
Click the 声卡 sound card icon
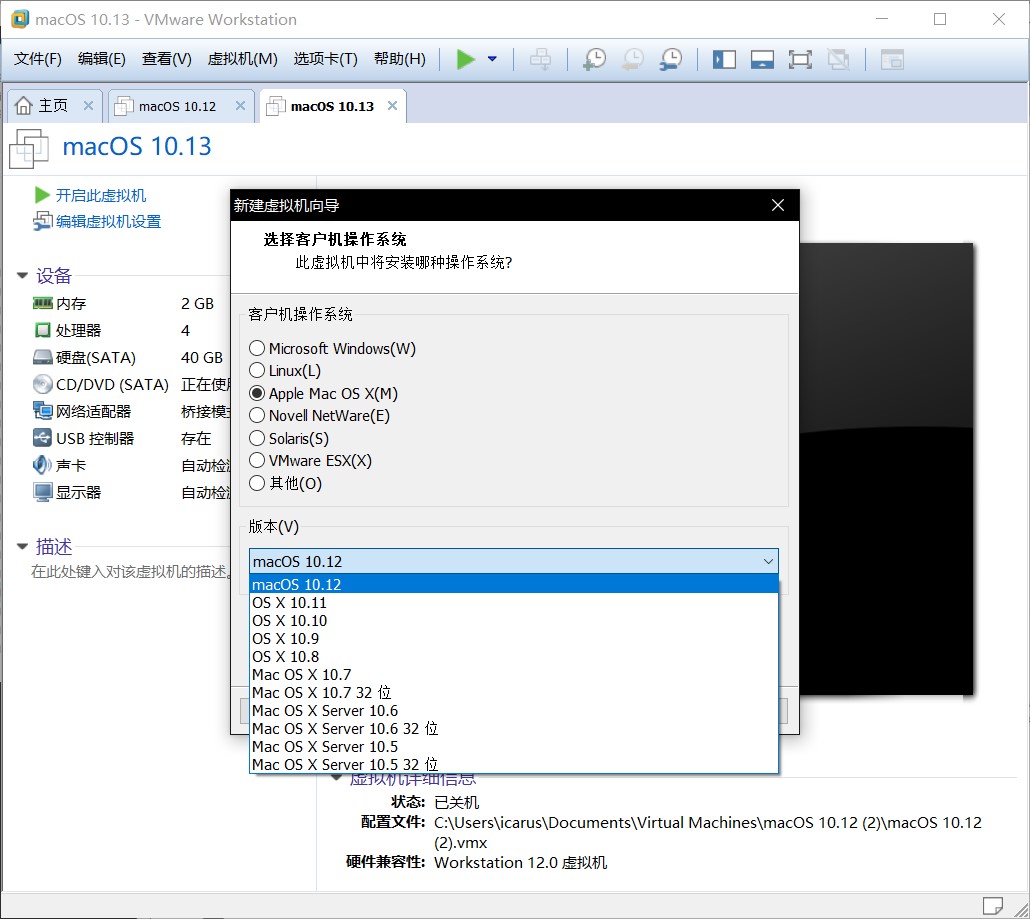click(x=42, y=465)
